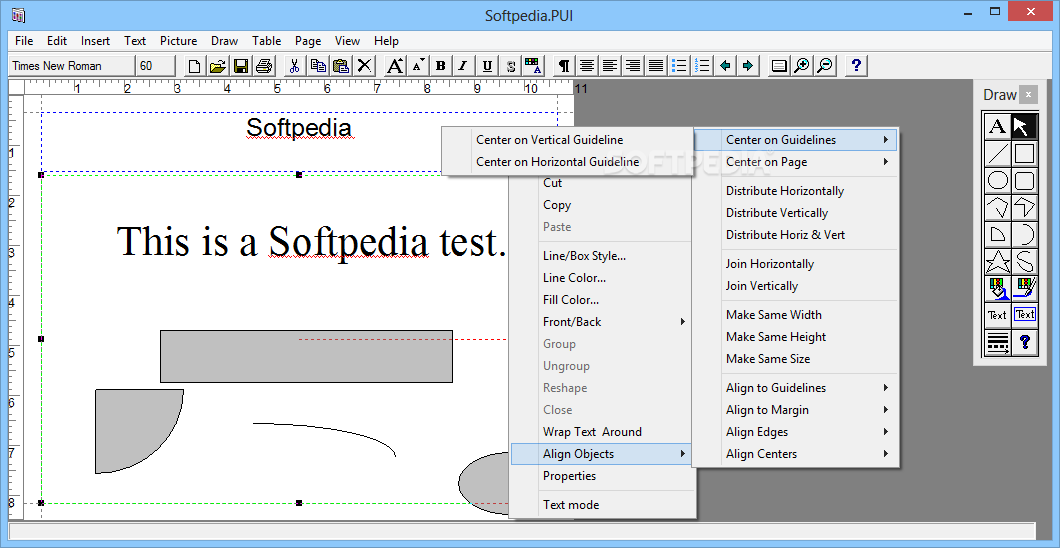The height and width of the screenshot is (548, 1060).
Task: Click the line color pen tool
Action: pyautogui.click(x=1025, y=289)
